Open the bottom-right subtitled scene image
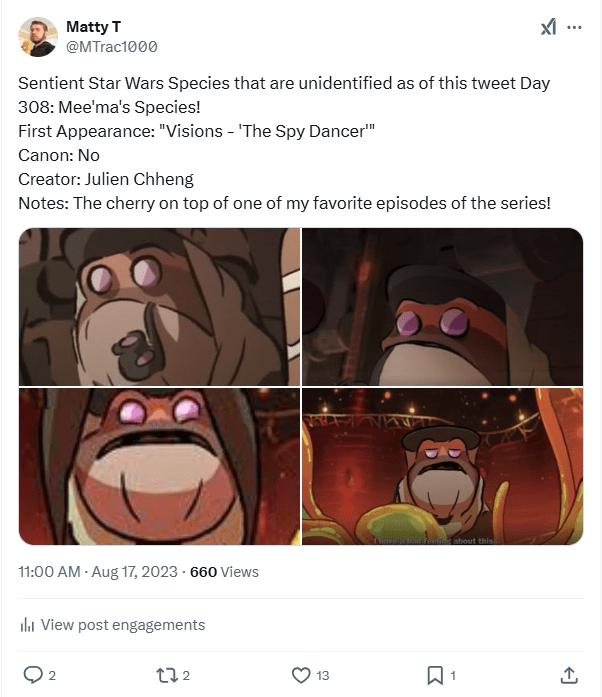This screenshot has width=602, height=697. click(442, 467)
